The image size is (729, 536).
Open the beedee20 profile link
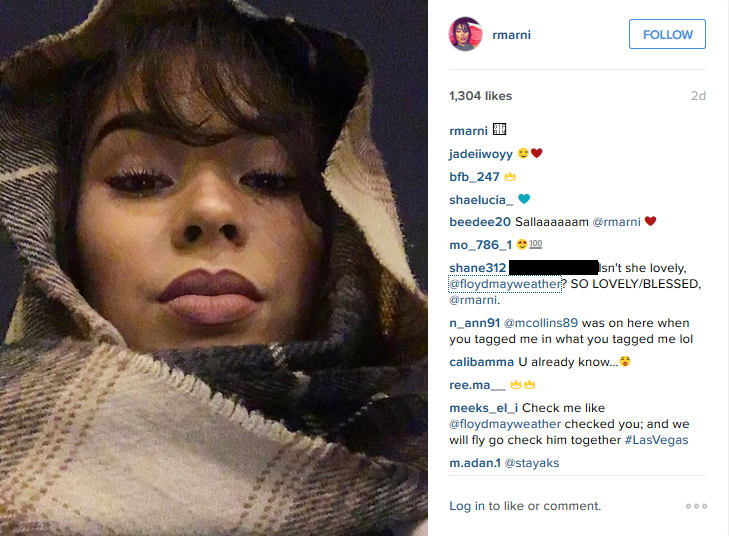click(x=480, y=222)
